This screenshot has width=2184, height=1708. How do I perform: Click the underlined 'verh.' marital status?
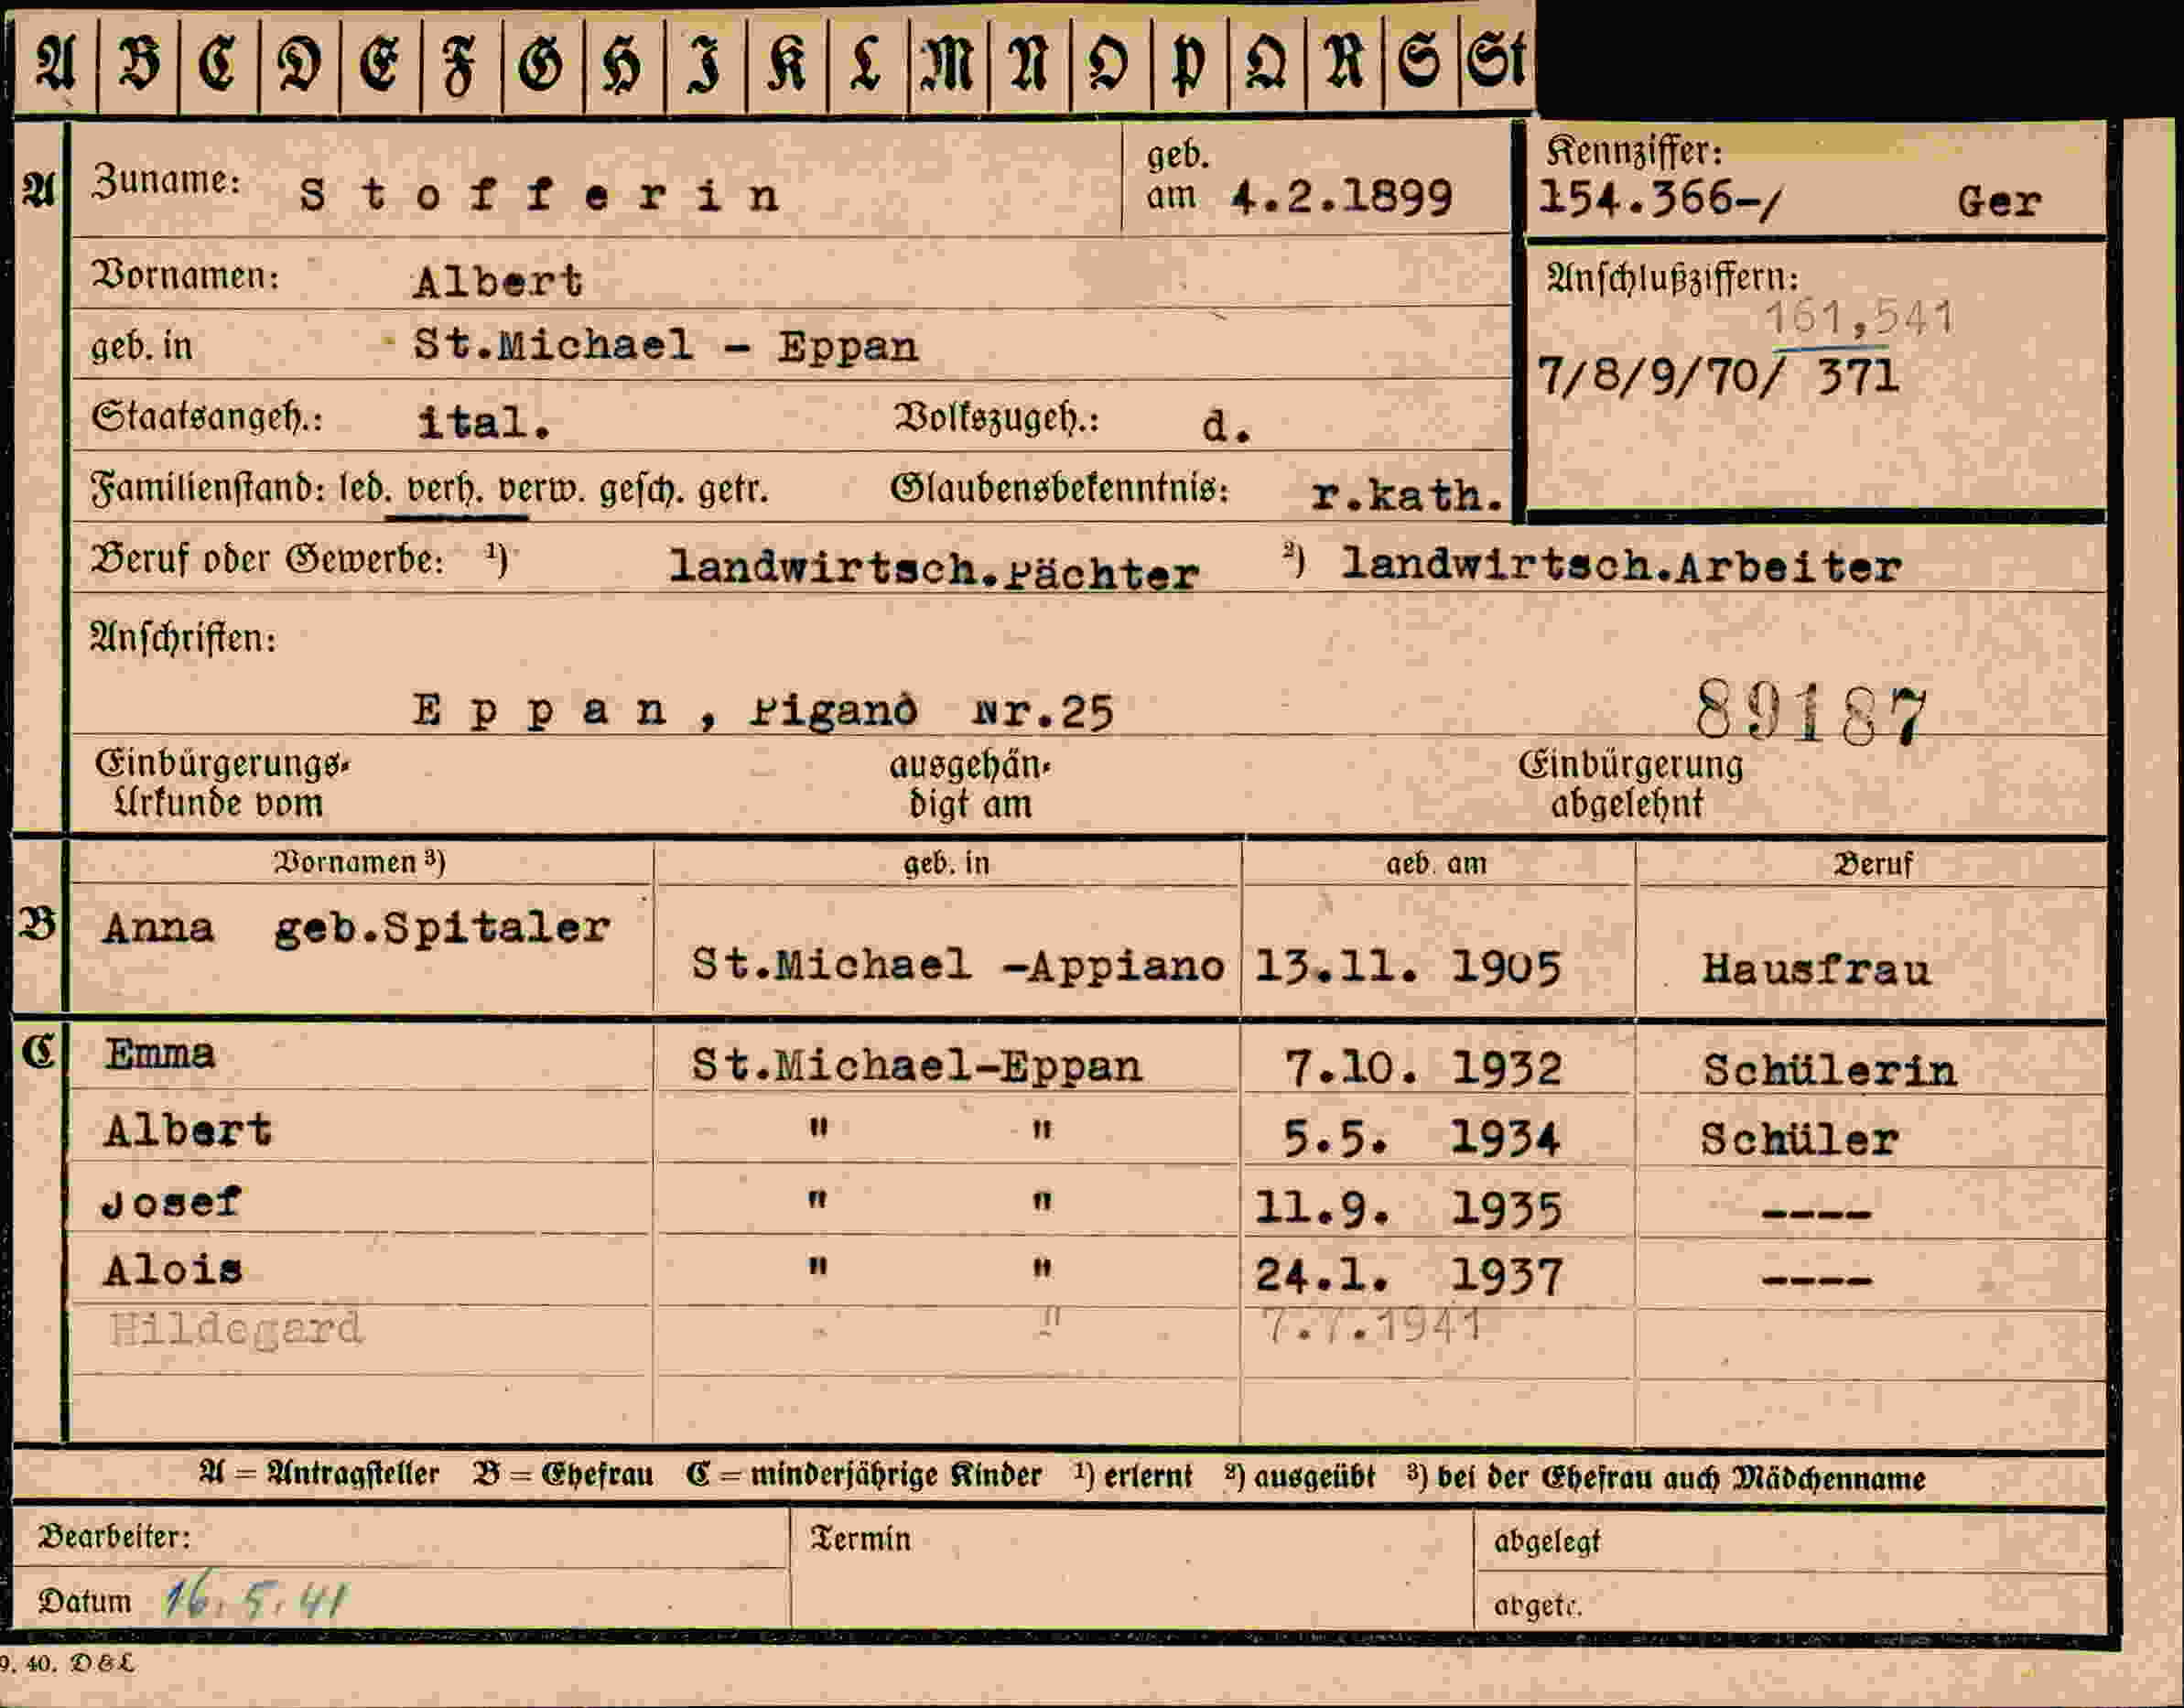point(445,489)
